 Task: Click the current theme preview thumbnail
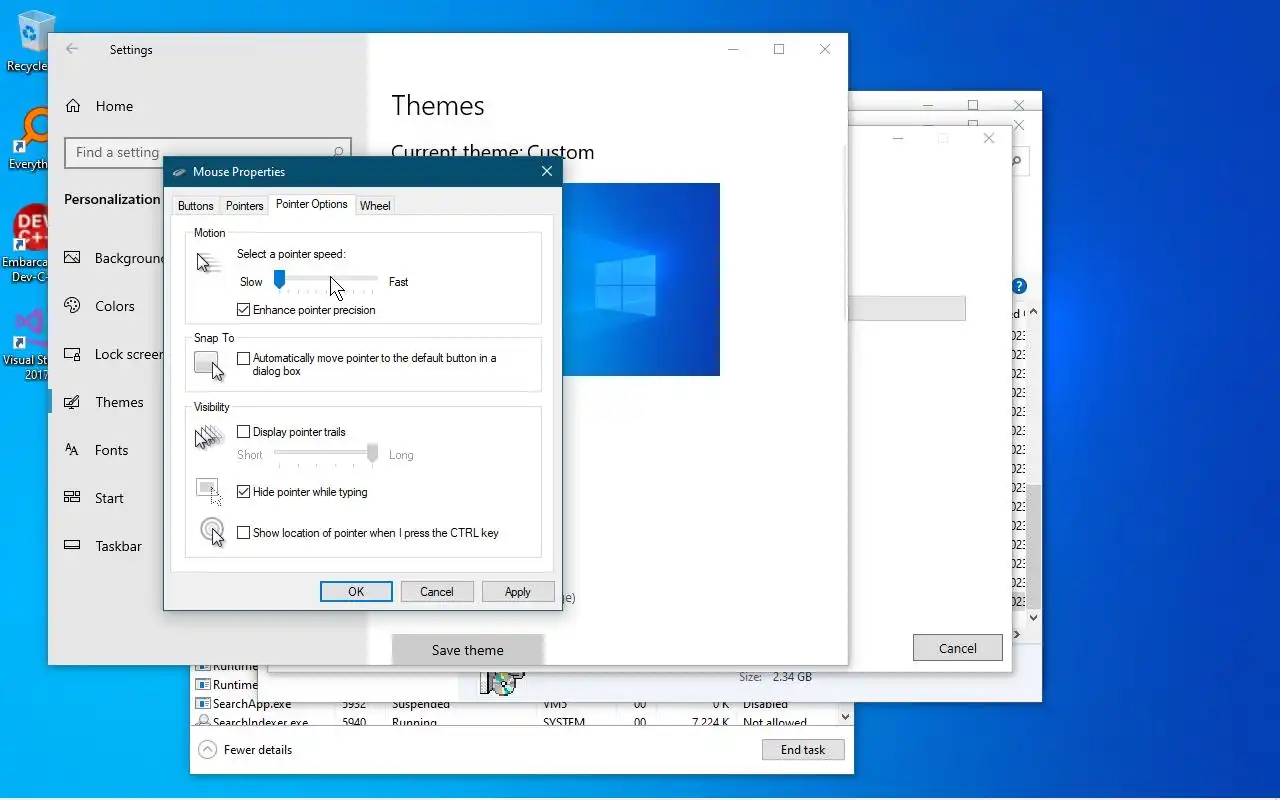(x=641, y=279)
